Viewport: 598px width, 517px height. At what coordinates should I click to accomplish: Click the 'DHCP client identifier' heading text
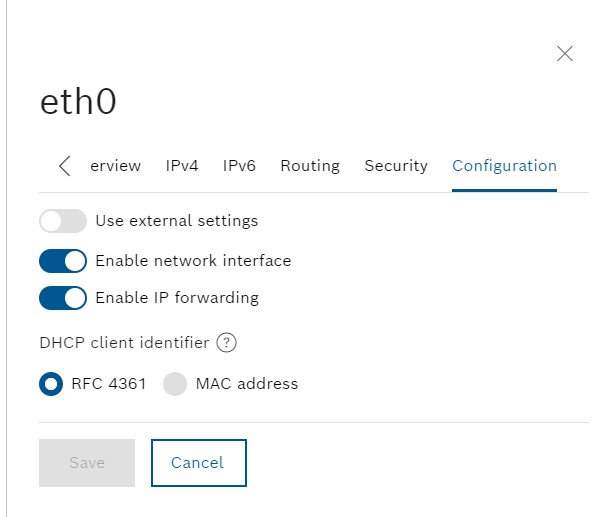[x=125, y=343]
